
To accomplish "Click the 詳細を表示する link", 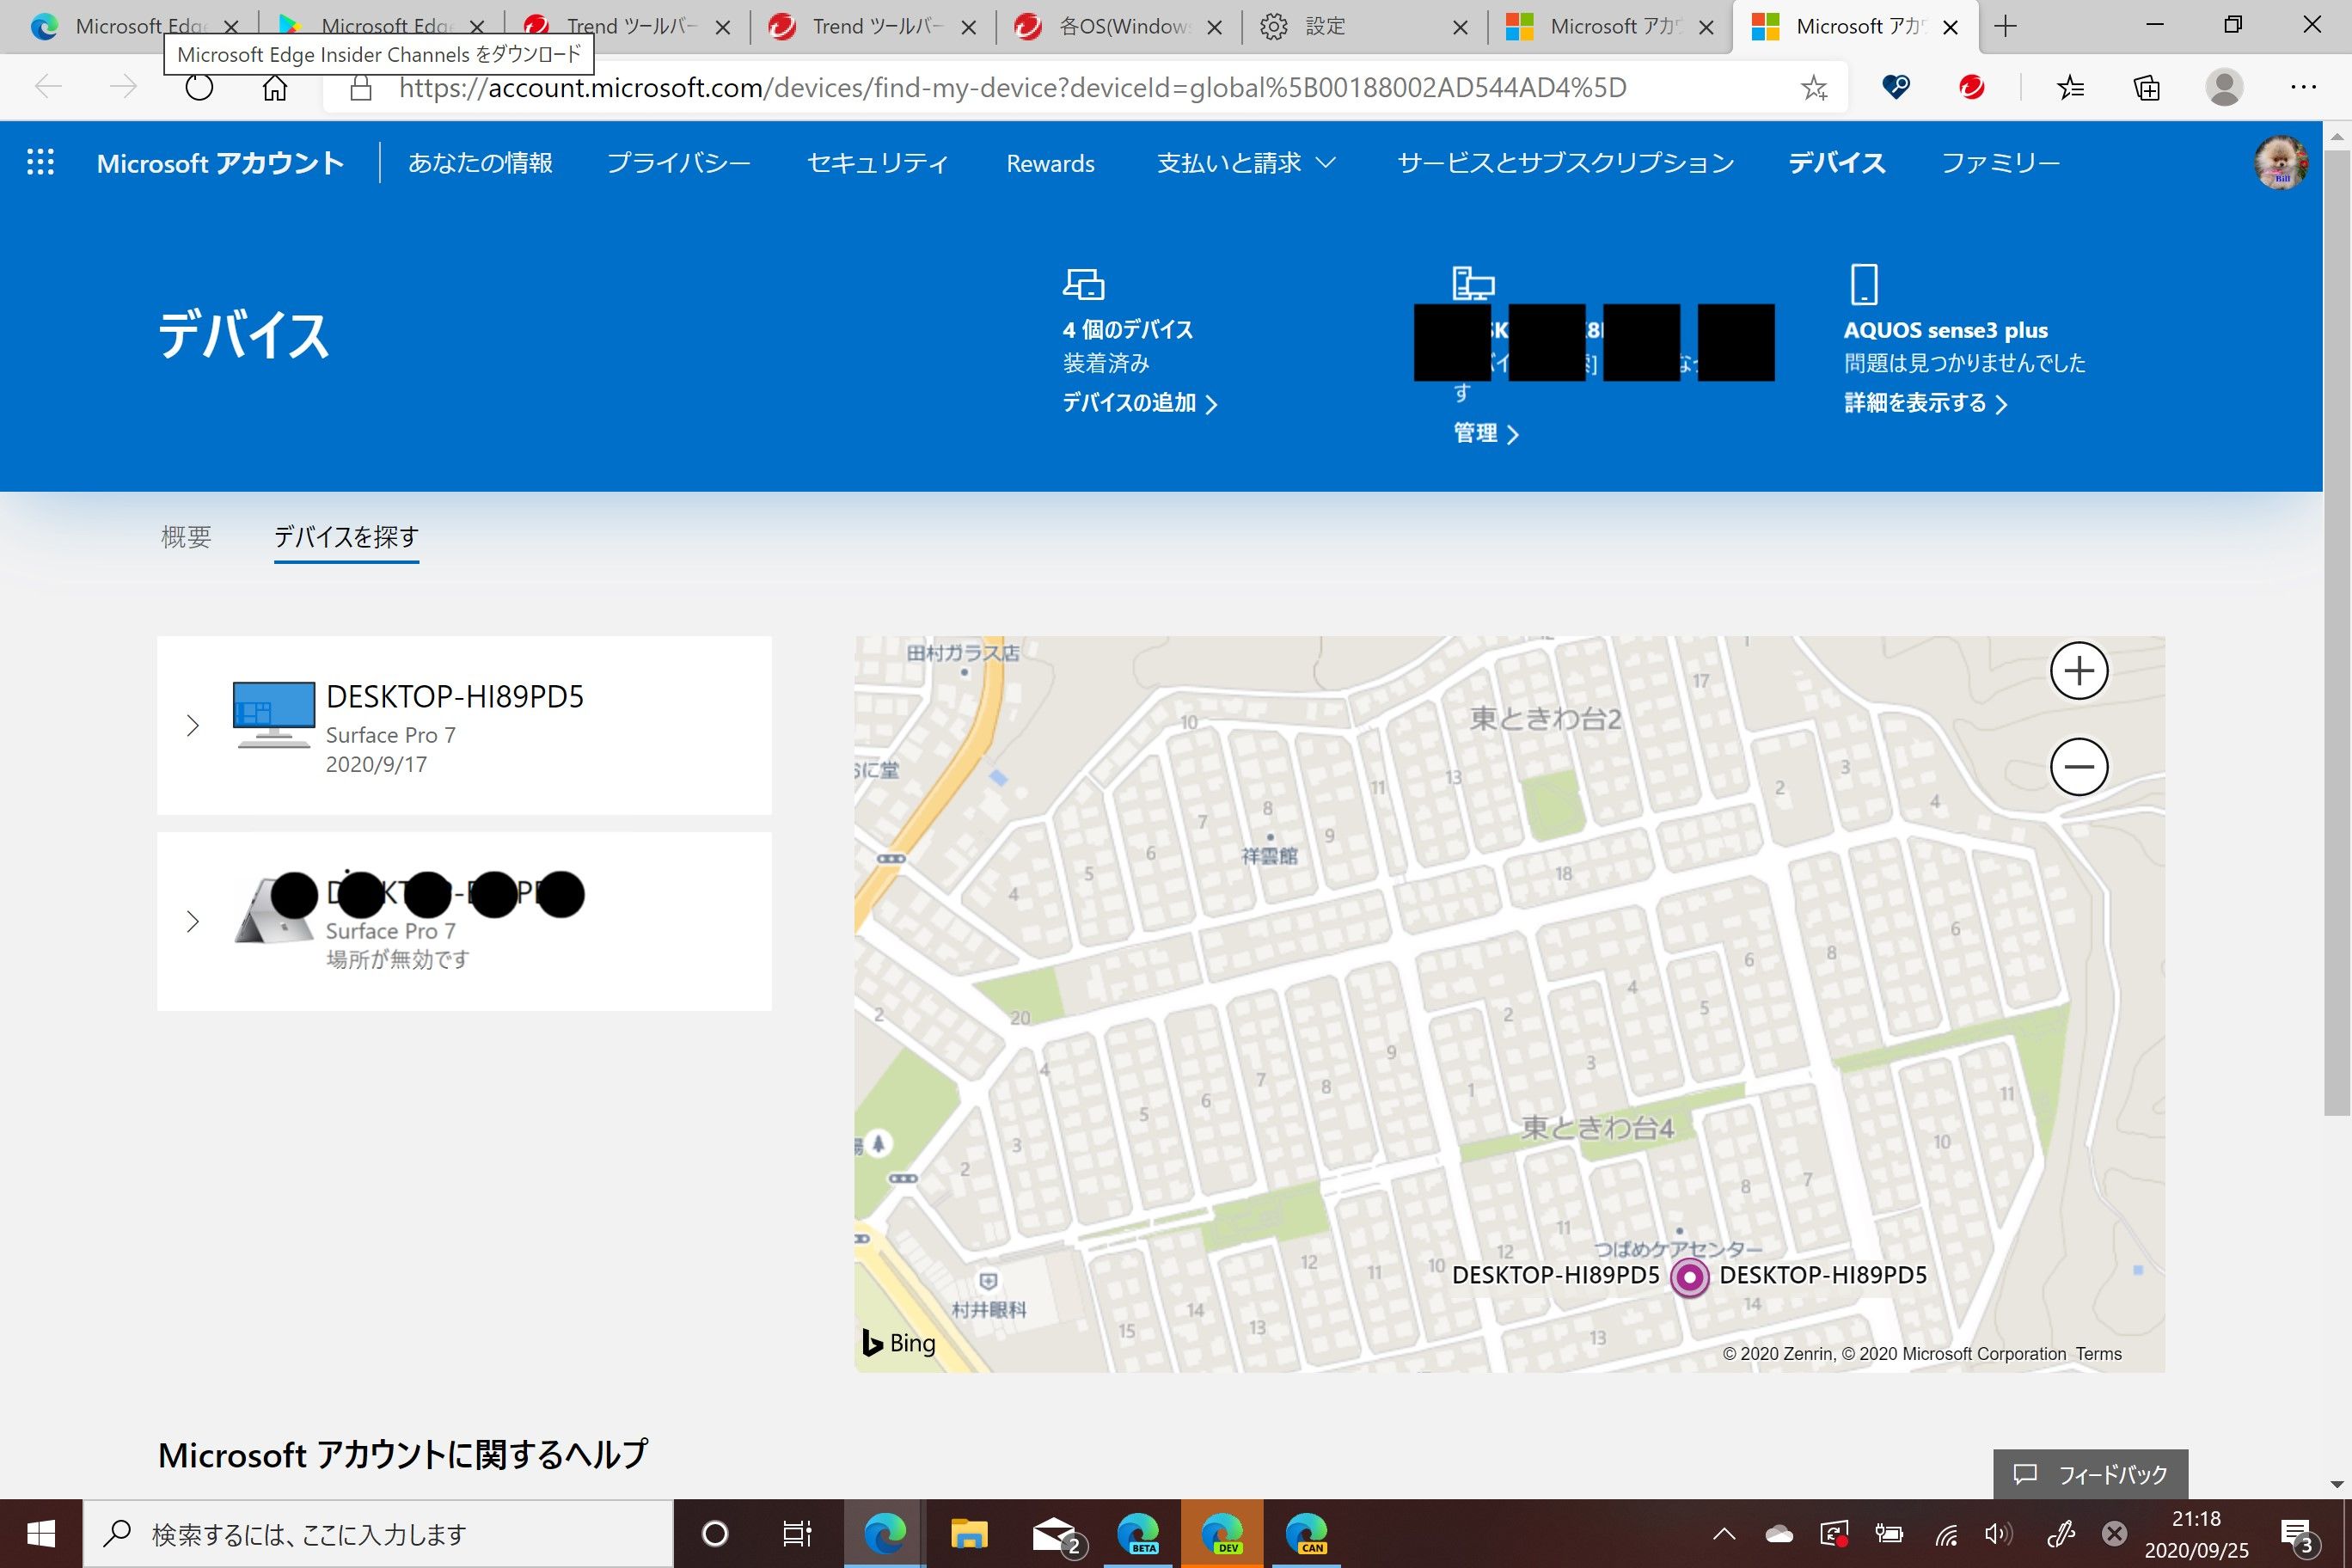I will click(1926, 403).
